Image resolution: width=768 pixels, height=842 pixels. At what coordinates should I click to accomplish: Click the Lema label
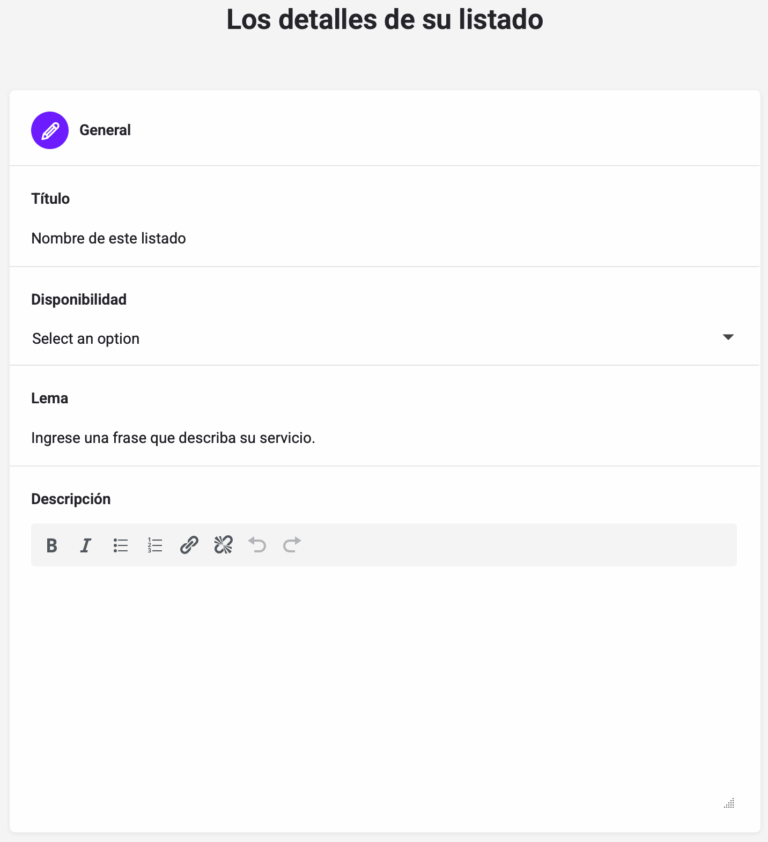[49, 398]
